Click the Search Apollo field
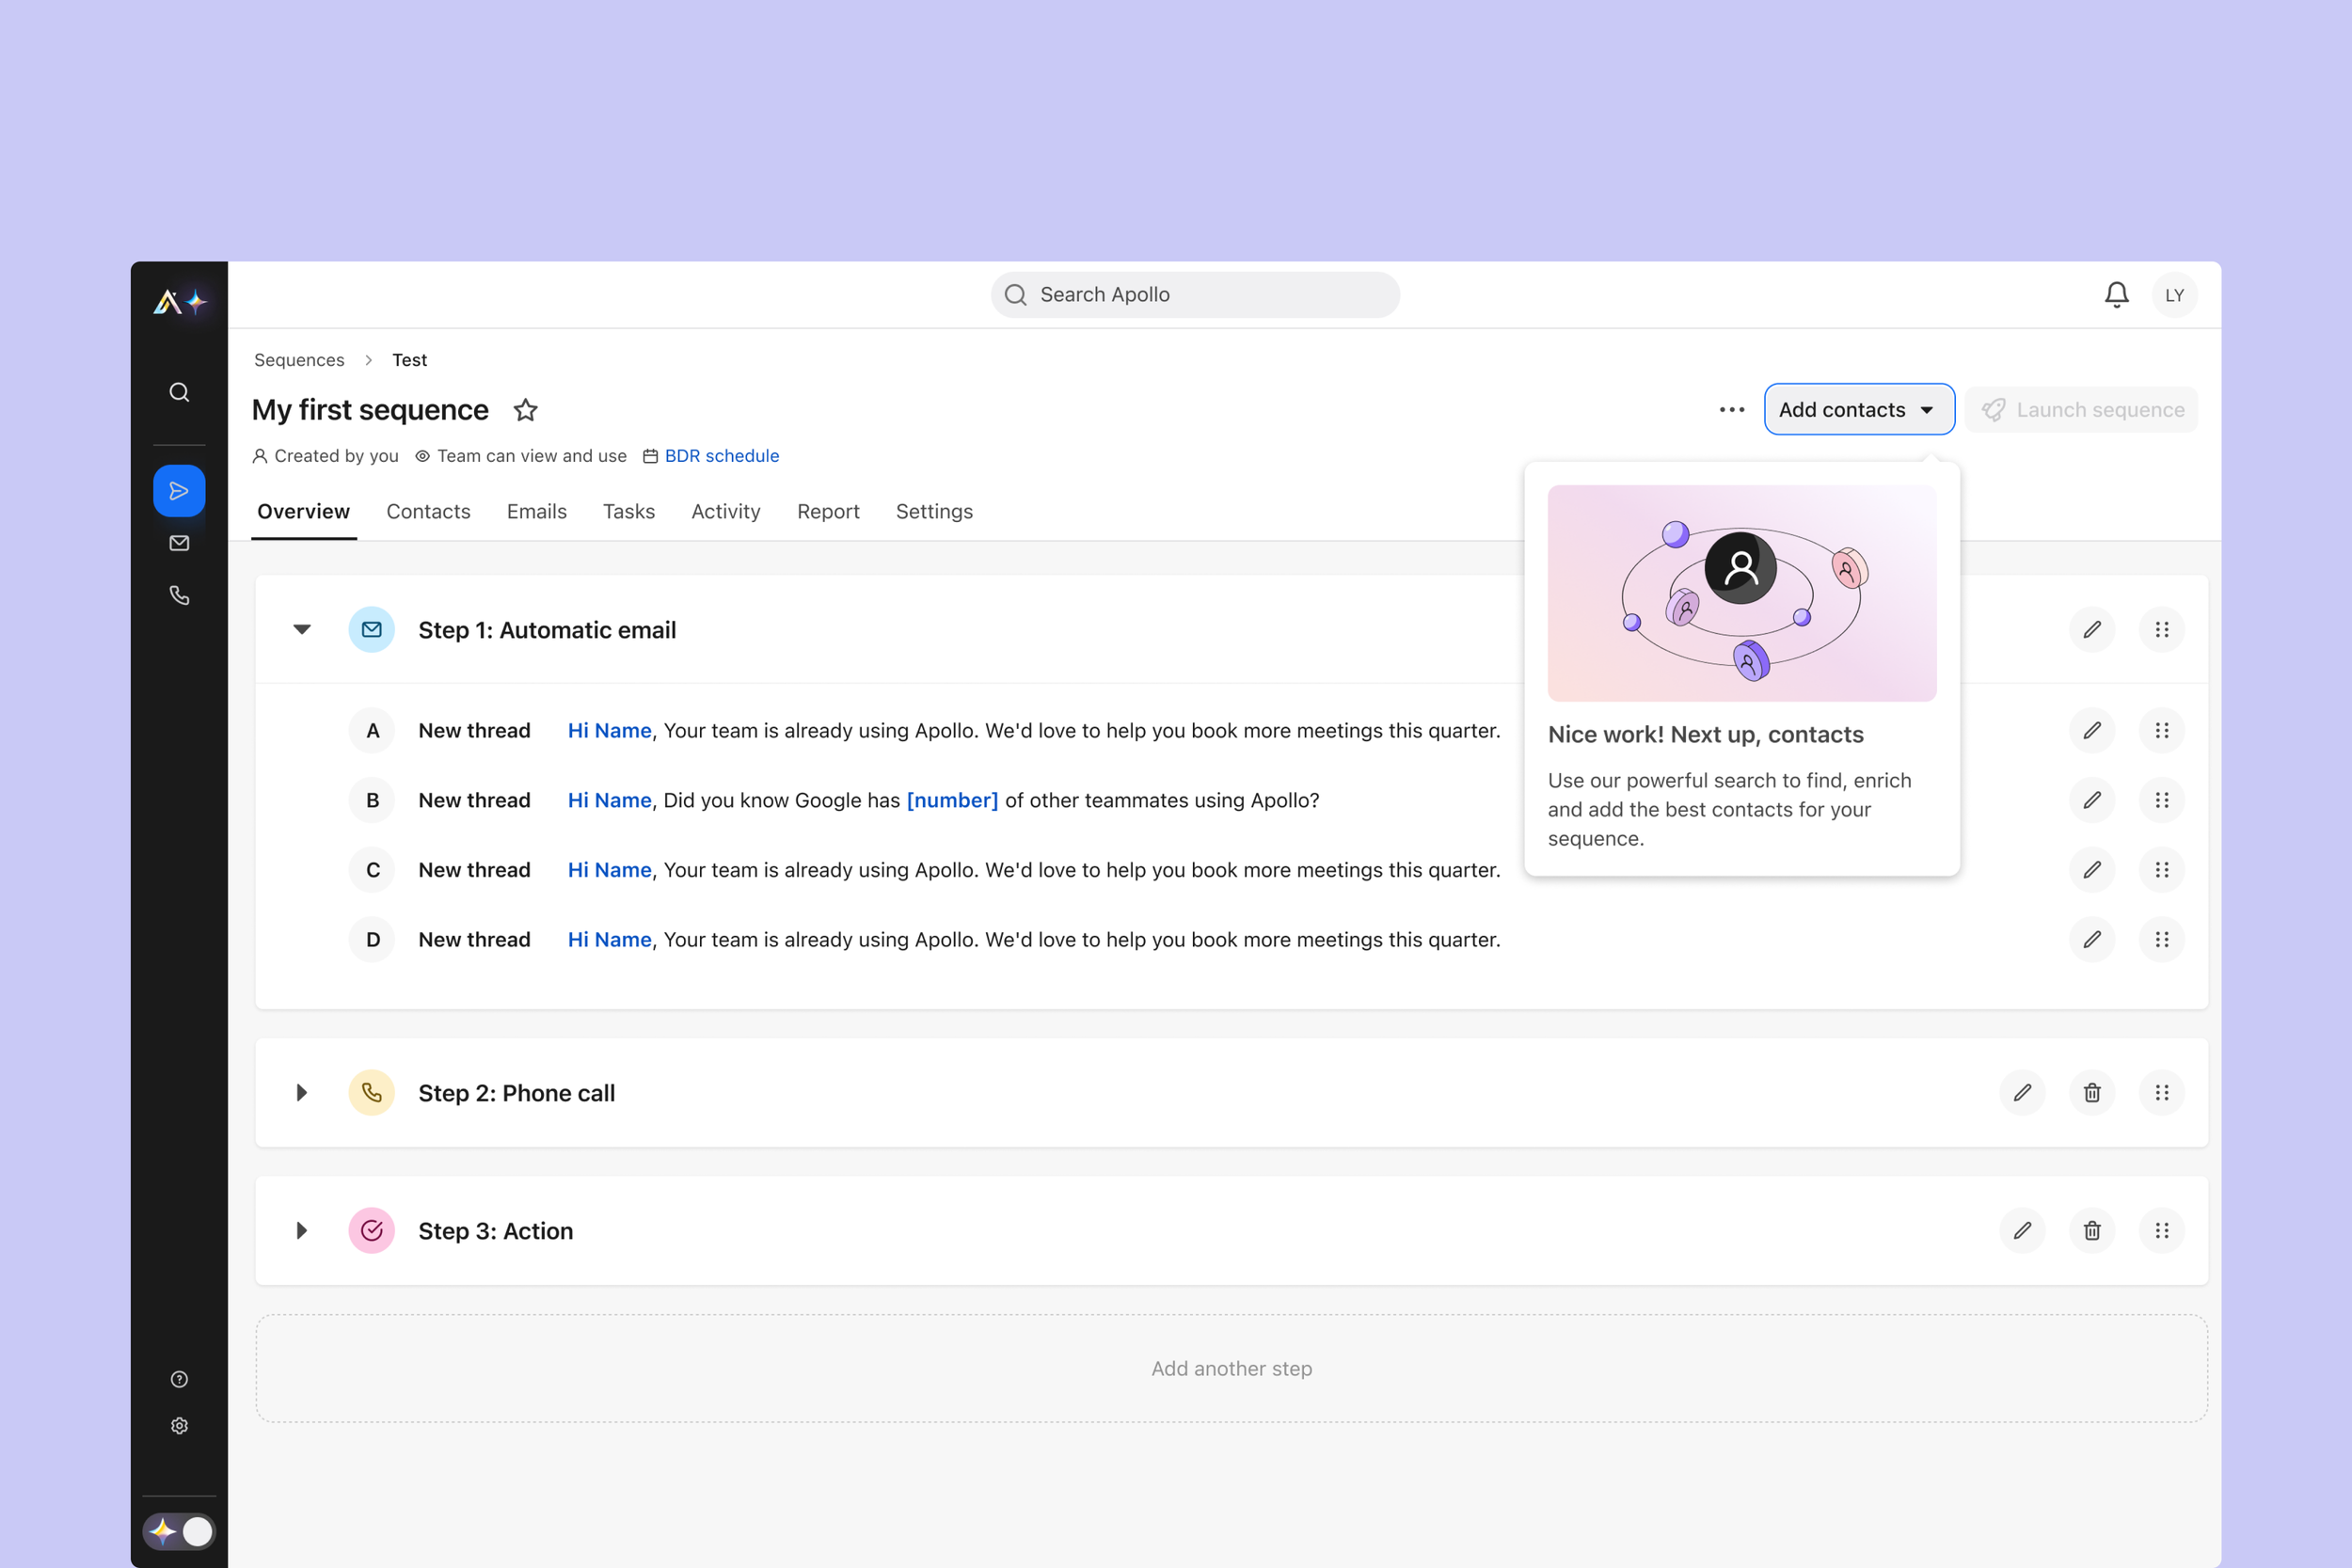 tap(1195, 295)
